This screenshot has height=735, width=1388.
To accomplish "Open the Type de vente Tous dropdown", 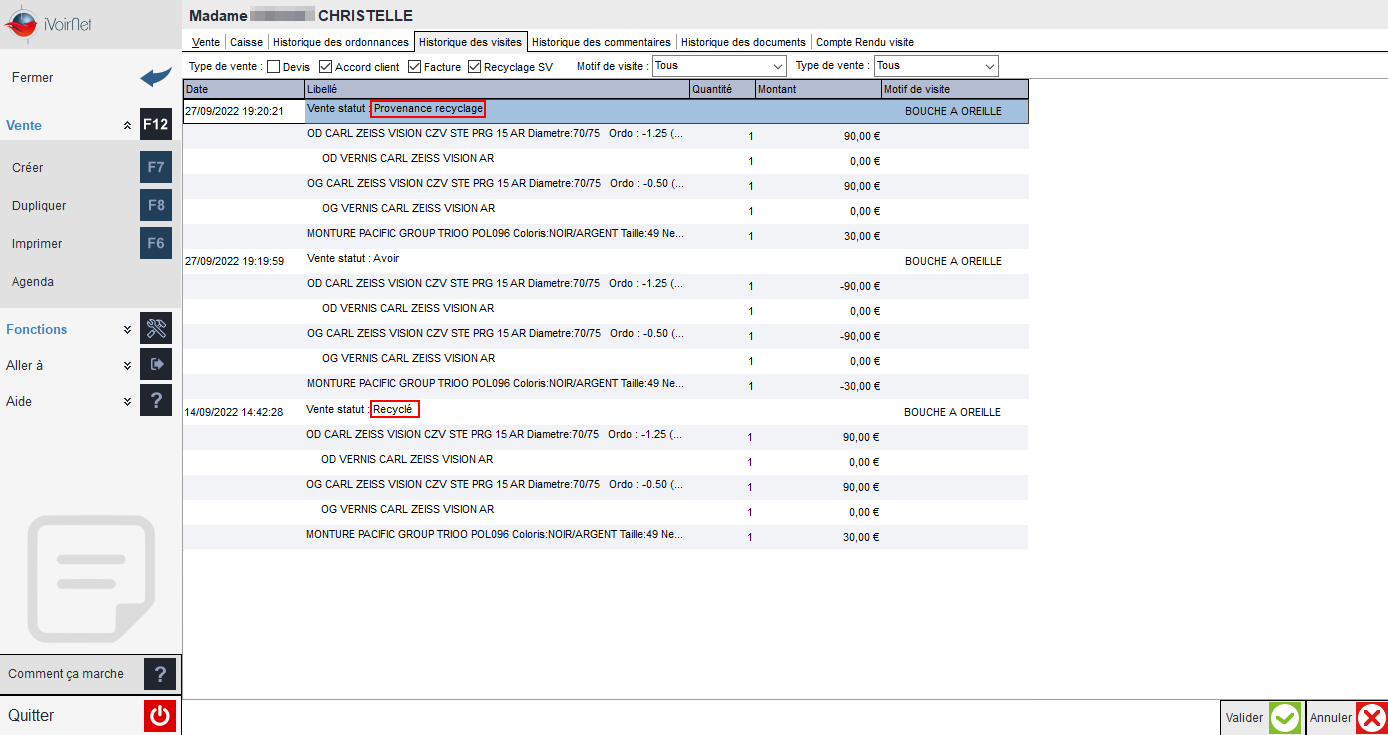I will tap(936, 66).
